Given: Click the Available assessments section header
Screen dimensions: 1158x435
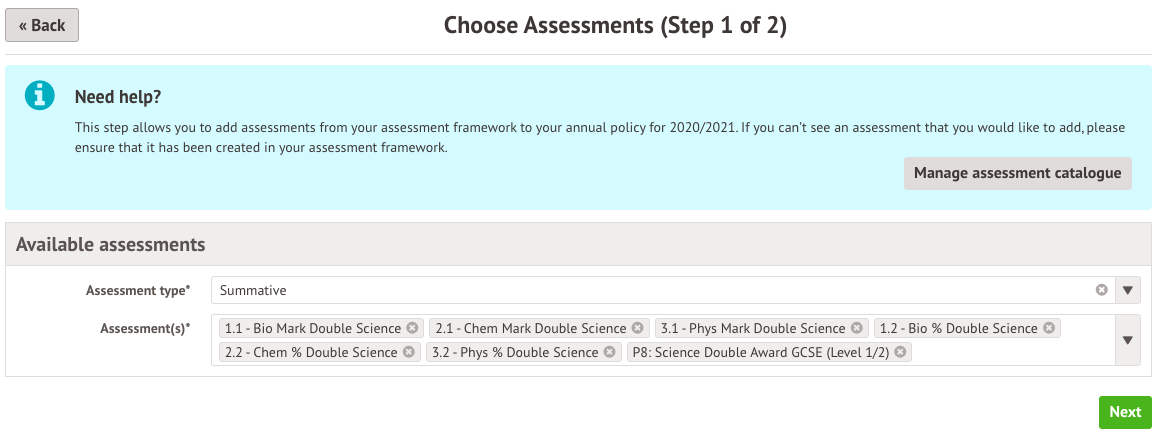Looking at the screenshot, I should pos(111,245).
